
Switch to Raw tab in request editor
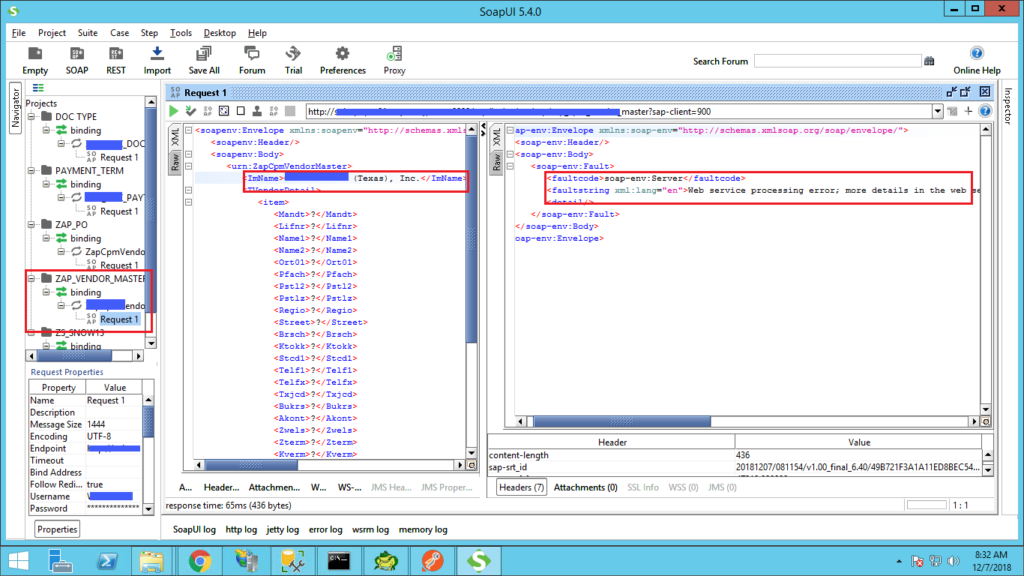[175, 162]
